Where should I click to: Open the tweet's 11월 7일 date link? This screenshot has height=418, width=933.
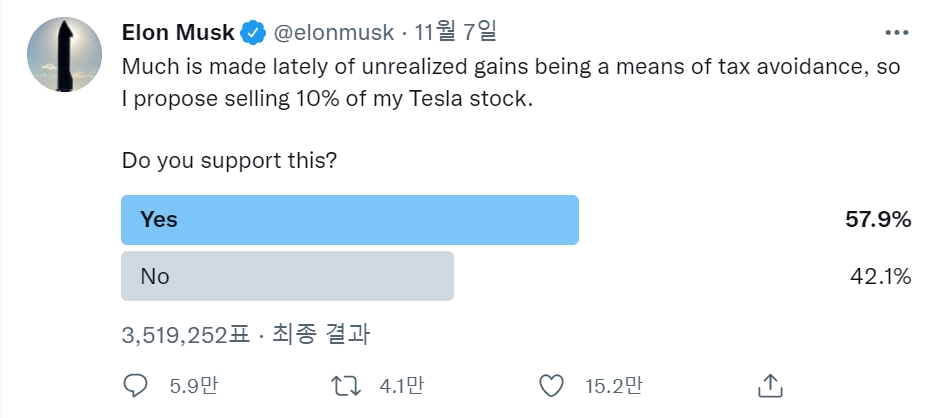click(x=455, y=32)
